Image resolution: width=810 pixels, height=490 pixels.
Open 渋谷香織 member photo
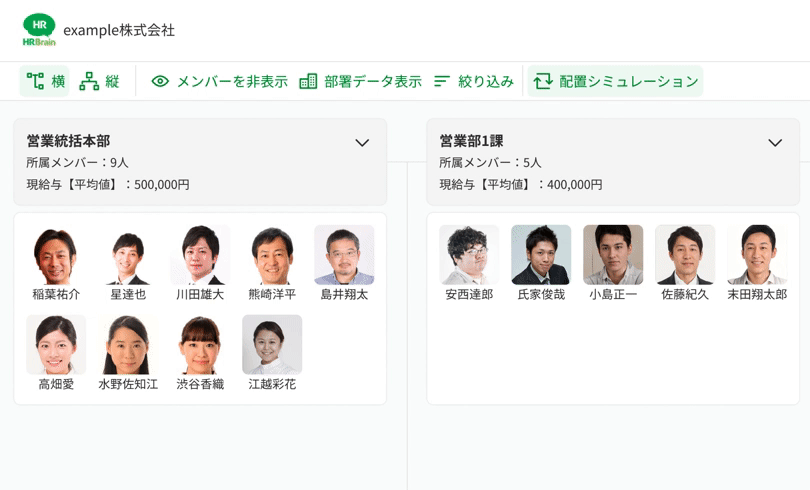200,345
